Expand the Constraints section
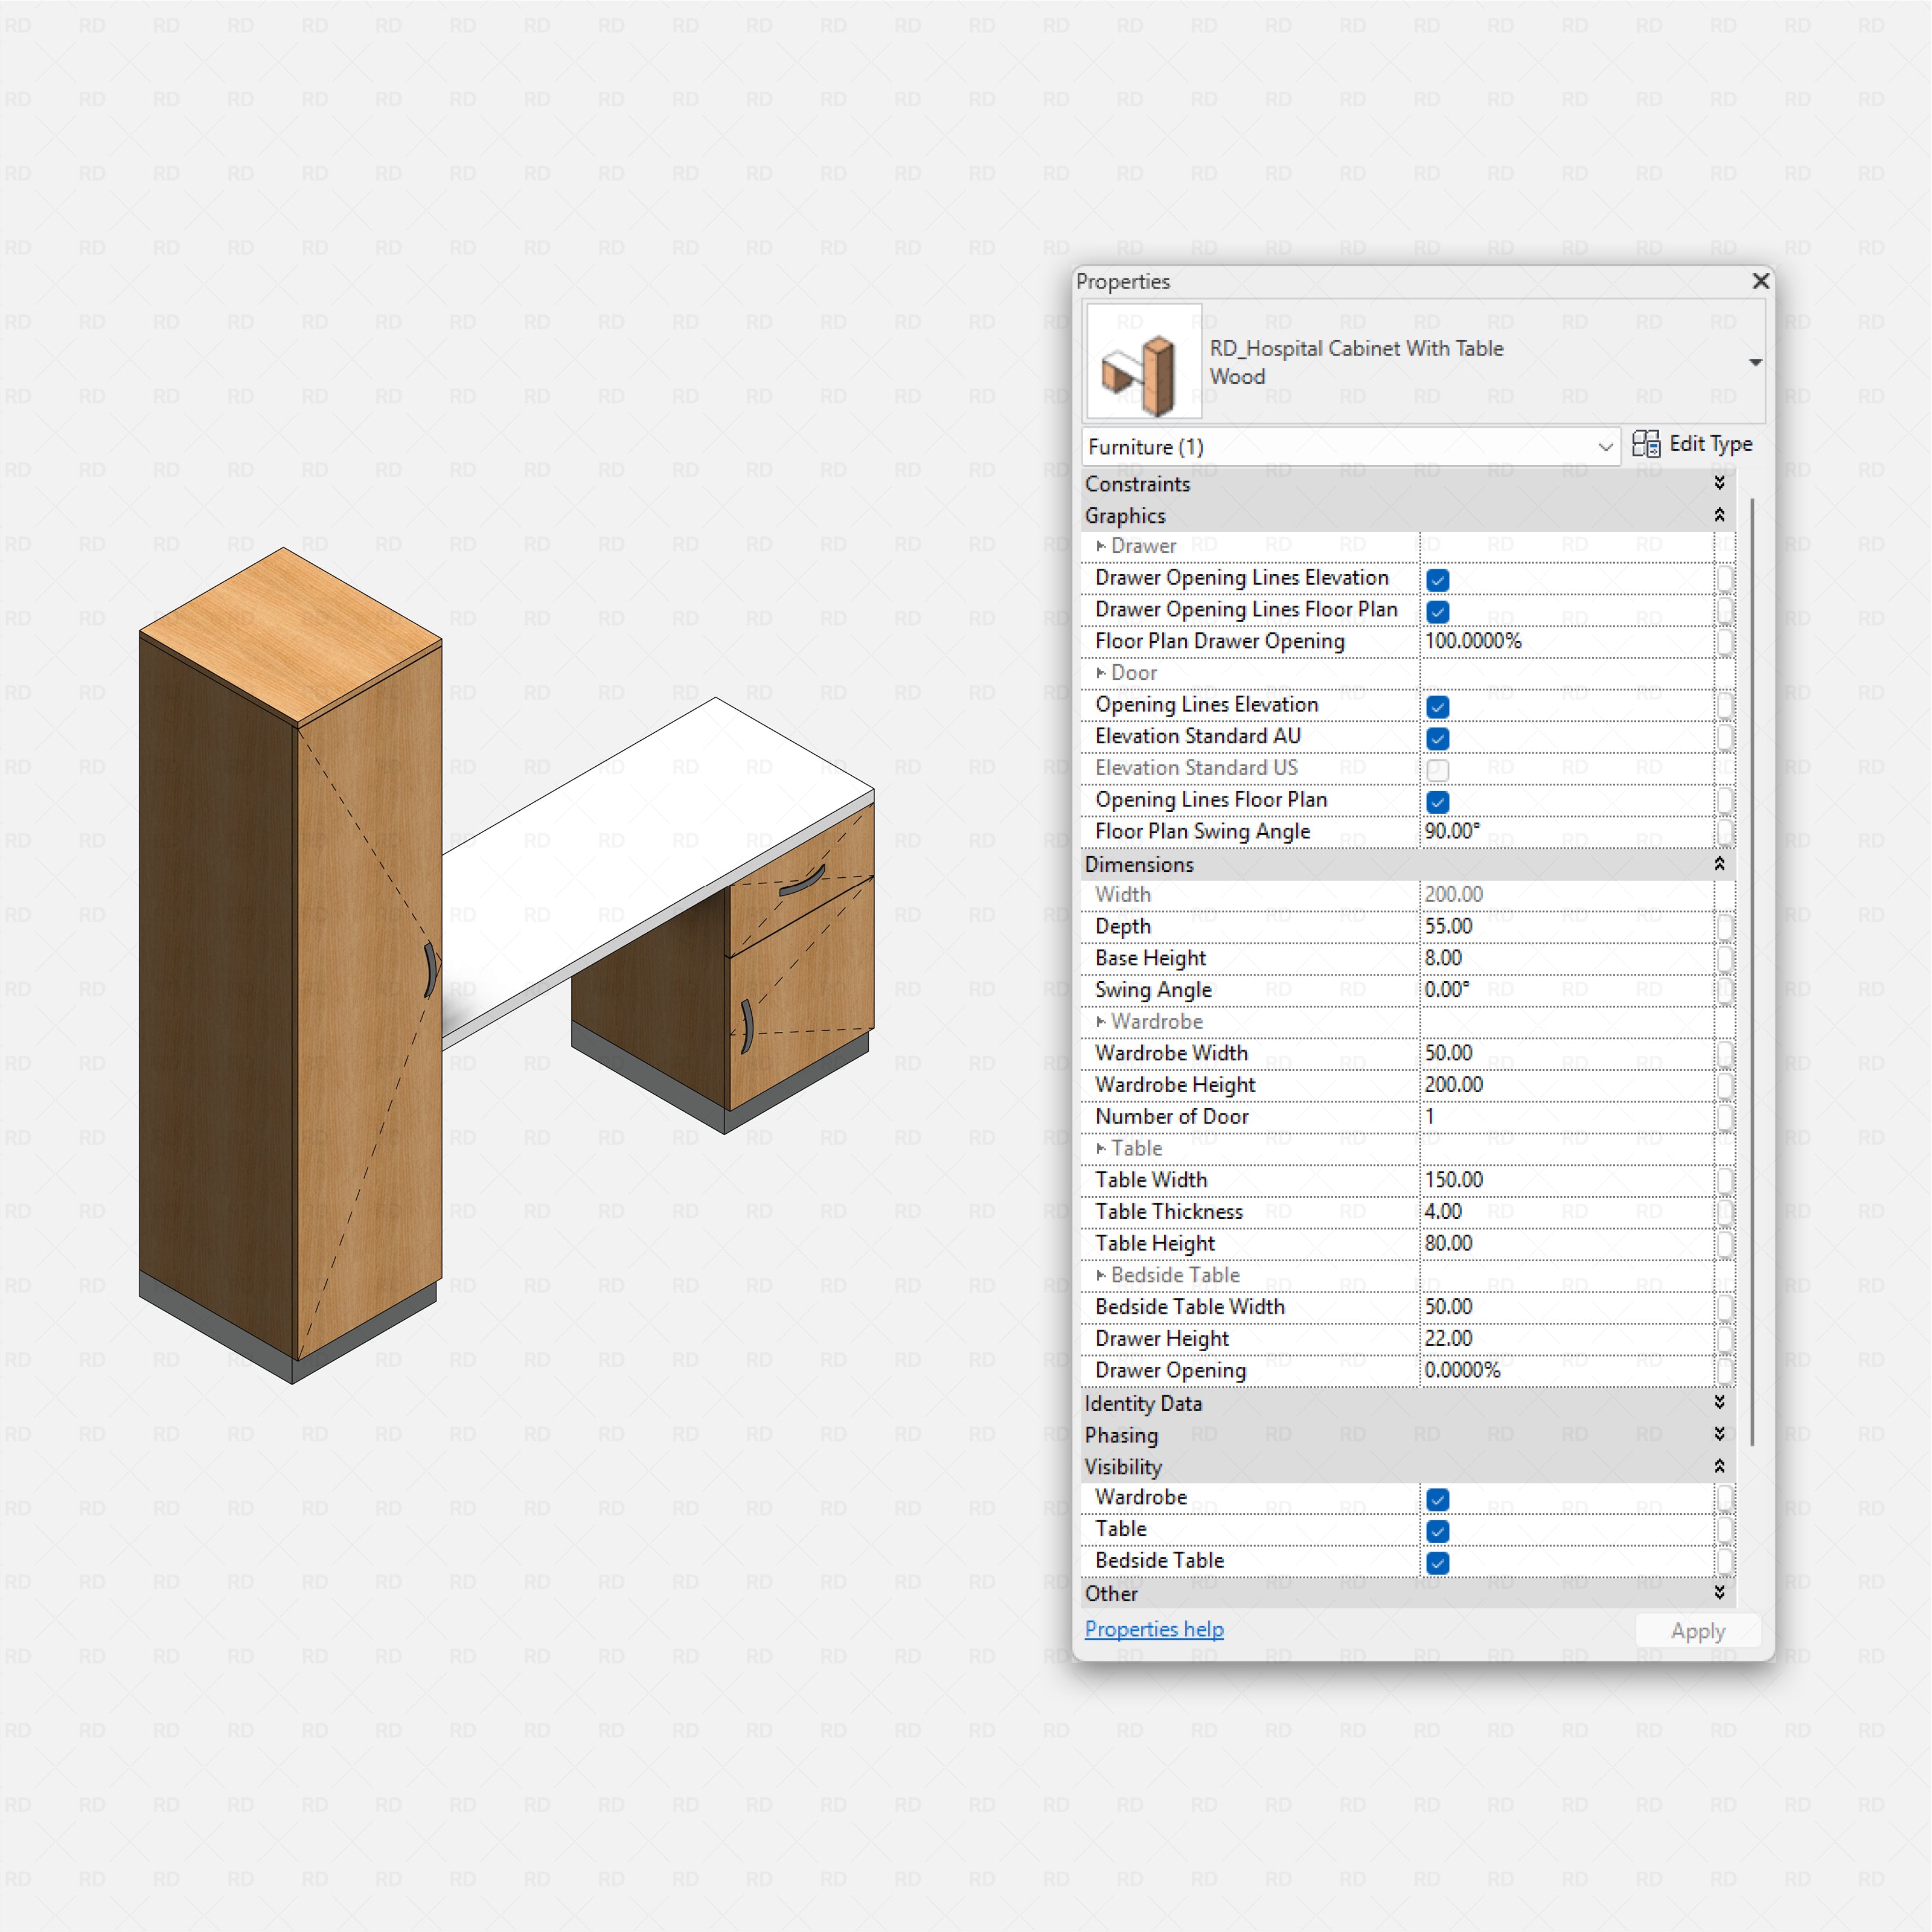The height and width of the screenshot is (1932, 1932). (x=1719, y=483)
